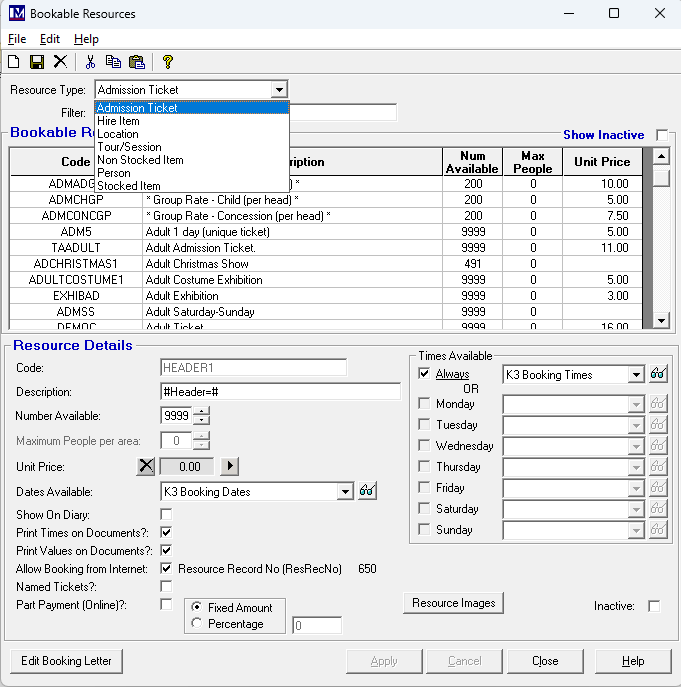Image resolution: width=681 pixels, height=687 pixels.
Task: Enable the Show Inactive checkbox
Action: pos(662,135)
